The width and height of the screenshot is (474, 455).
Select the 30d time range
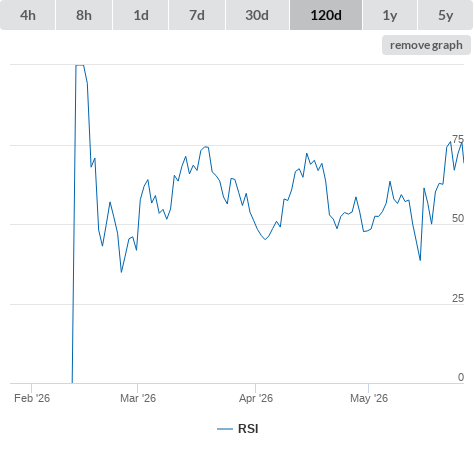pos(257,15)
